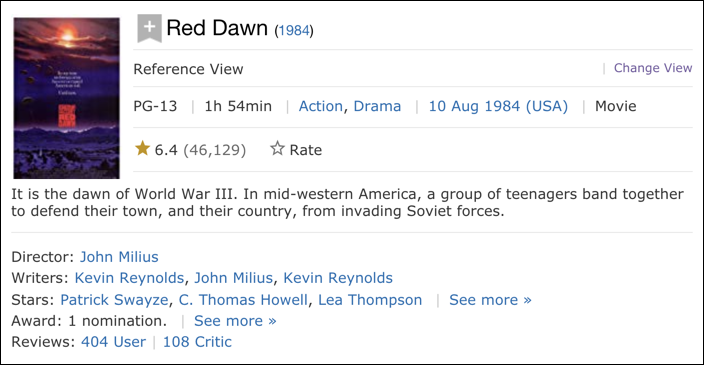Add Red Dawn to watchlist ribbon icon
The image size is (704, 365).
coord(149,28)
